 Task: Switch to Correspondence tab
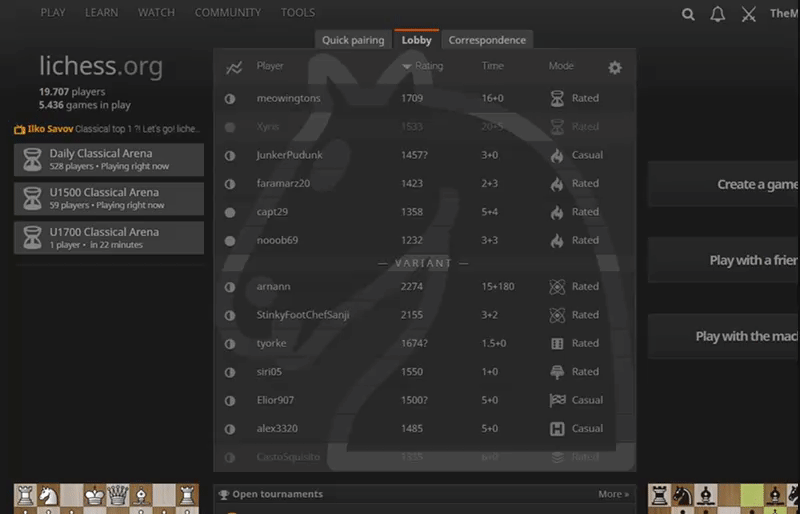tap(487, 40)
